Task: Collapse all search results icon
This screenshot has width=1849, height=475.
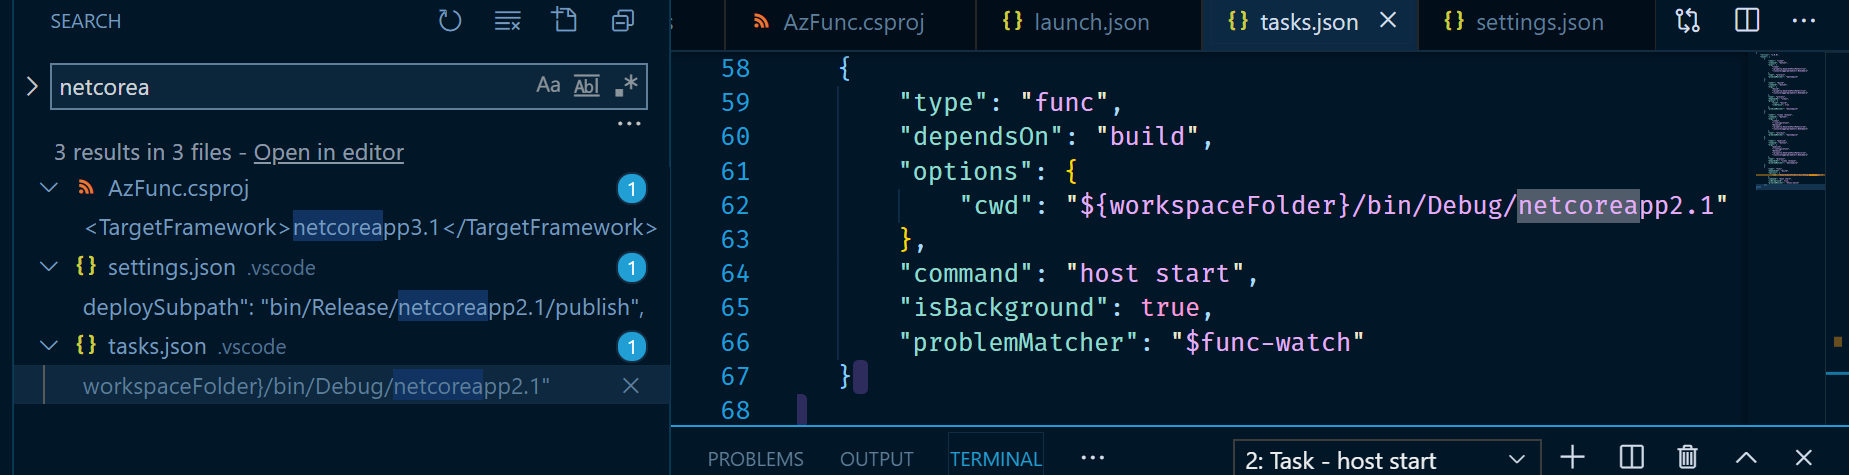Action: [x=622, y=21]
